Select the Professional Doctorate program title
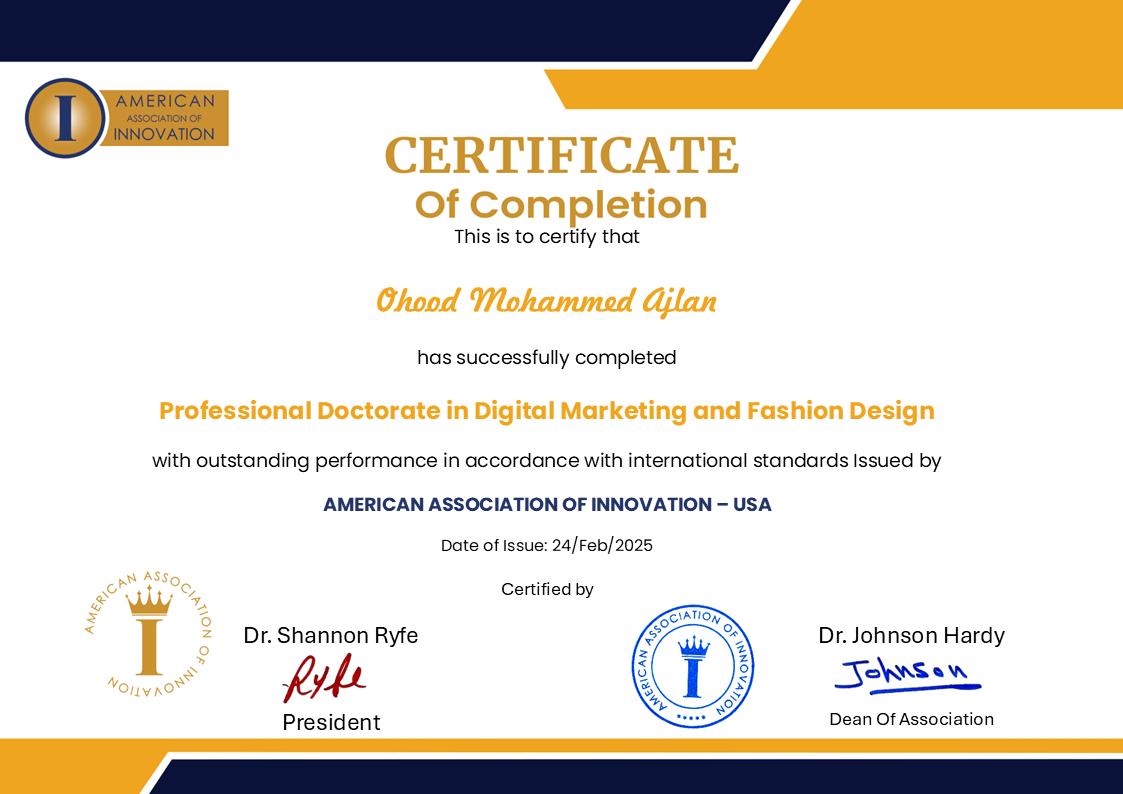This screenshot has width=1123, height=794. (x=547, y=411)
